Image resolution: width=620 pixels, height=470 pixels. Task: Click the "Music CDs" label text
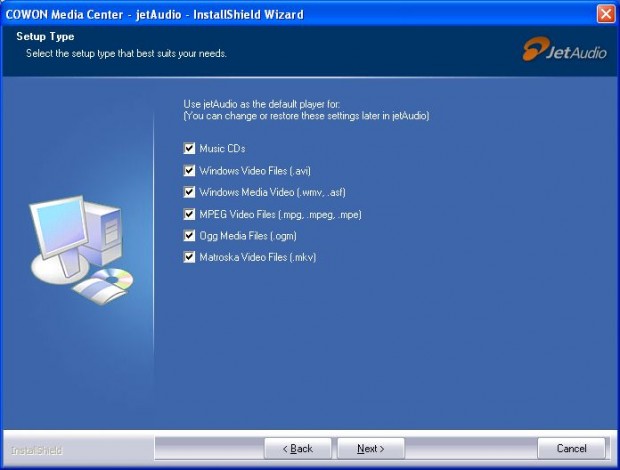pos(222,149)
